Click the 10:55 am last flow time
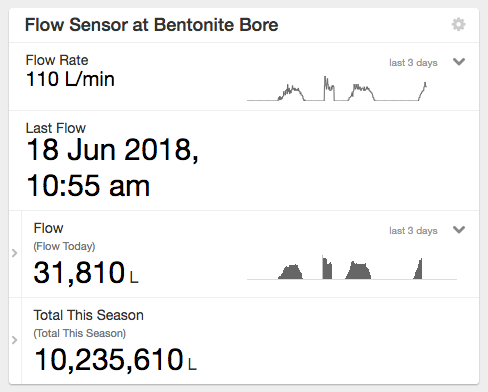Screen dimensions: 488x392 coord(88,186)
